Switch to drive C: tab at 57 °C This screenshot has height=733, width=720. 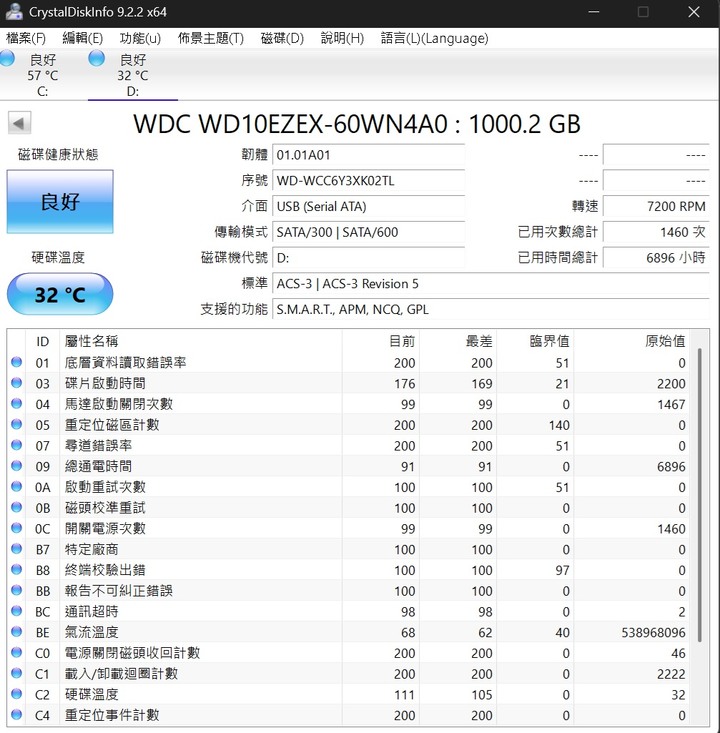pos(43,75)
